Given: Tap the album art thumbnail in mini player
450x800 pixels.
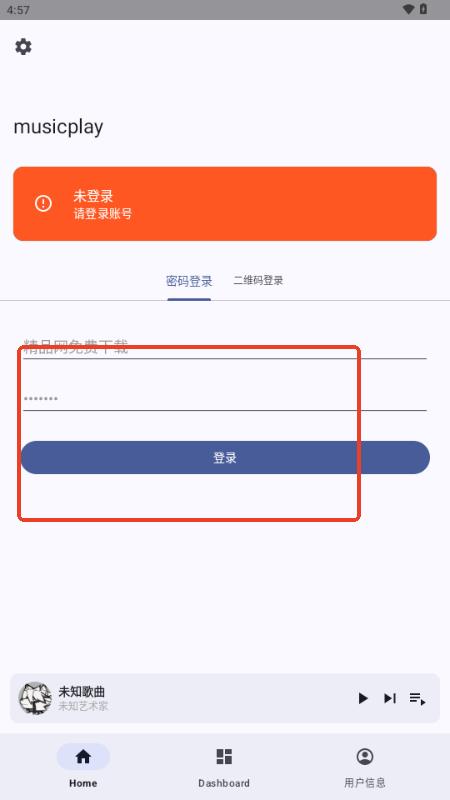Looking at the screenshot, I should 35,698.
